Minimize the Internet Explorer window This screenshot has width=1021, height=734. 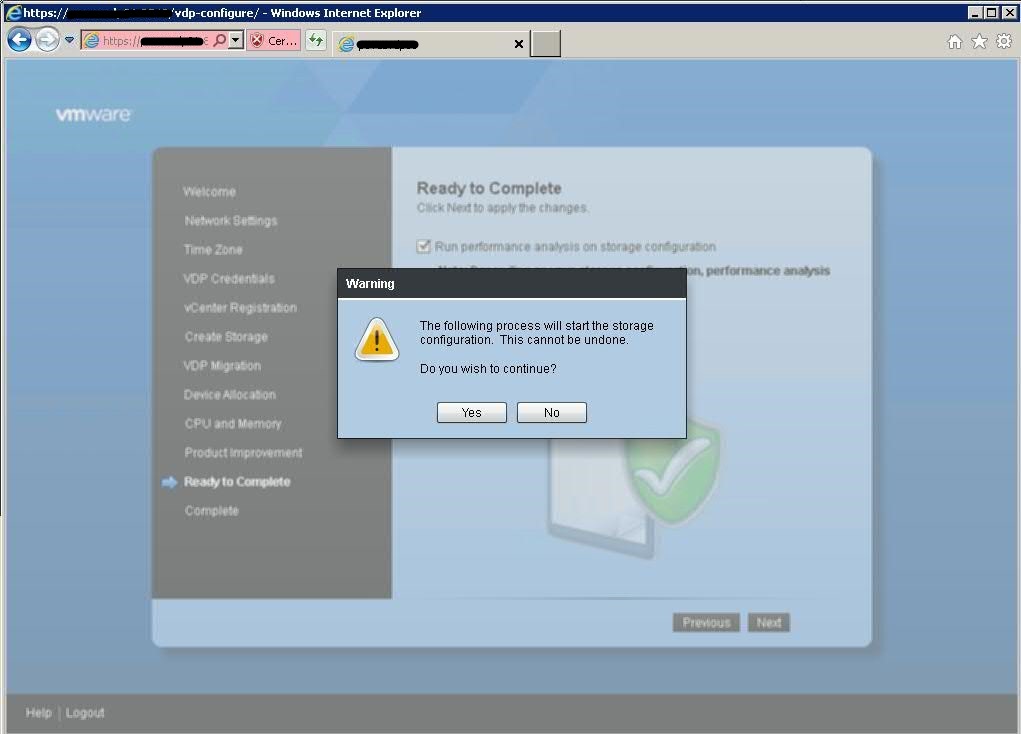point(975,12)
